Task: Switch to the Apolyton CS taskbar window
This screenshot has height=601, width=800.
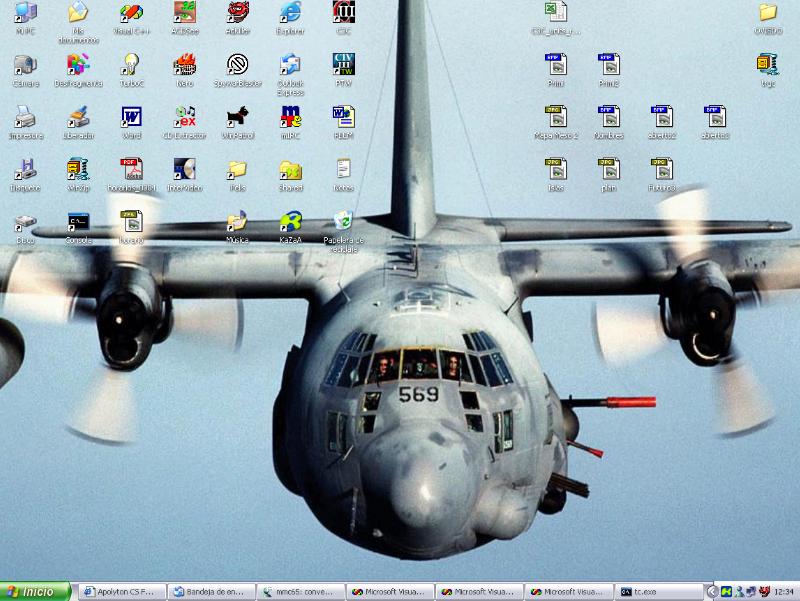Action: 120,592
